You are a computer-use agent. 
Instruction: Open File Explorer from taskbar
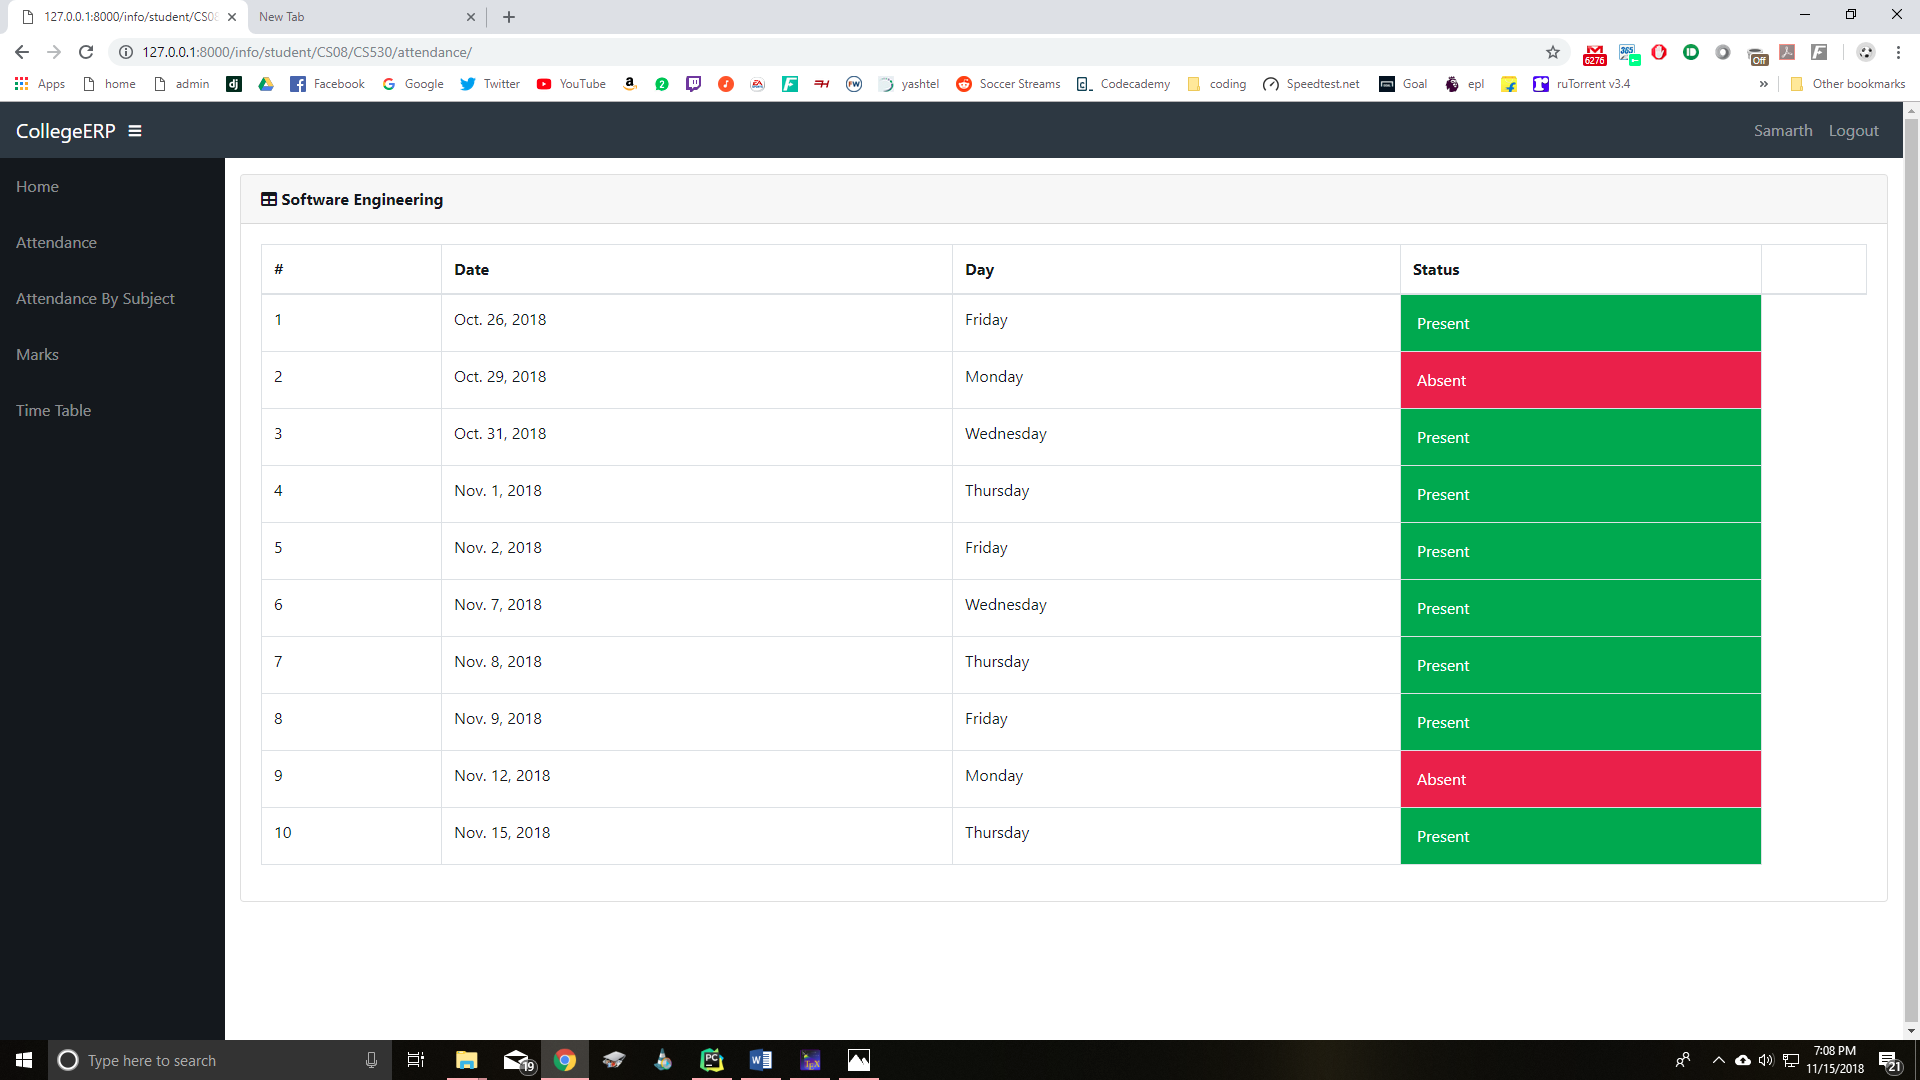pyautogui.click(x=467, y=1060)
